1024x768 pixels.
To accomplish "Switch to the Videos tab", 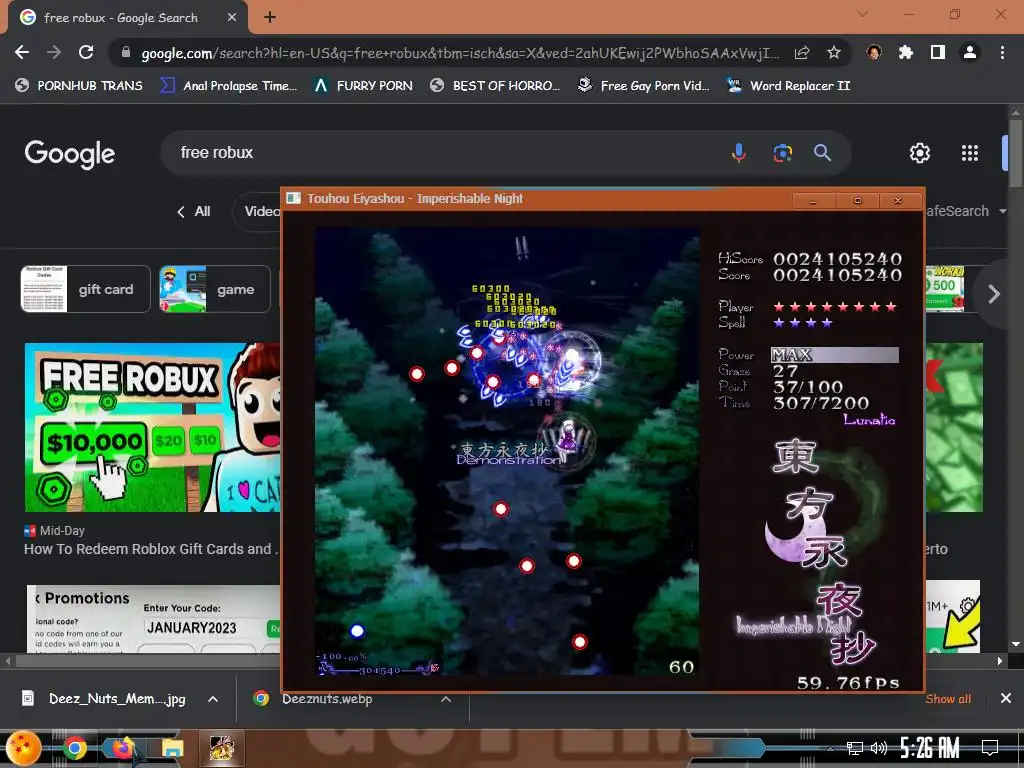I will (x=257, y=211).
